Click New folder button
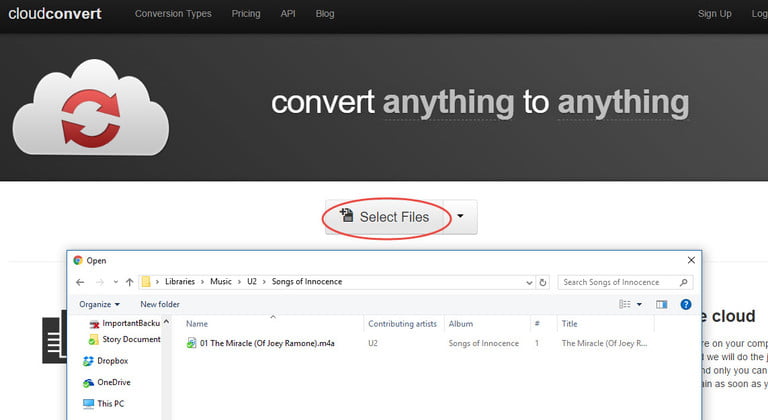This screenshot has height=420, width=768. (160, 304)
